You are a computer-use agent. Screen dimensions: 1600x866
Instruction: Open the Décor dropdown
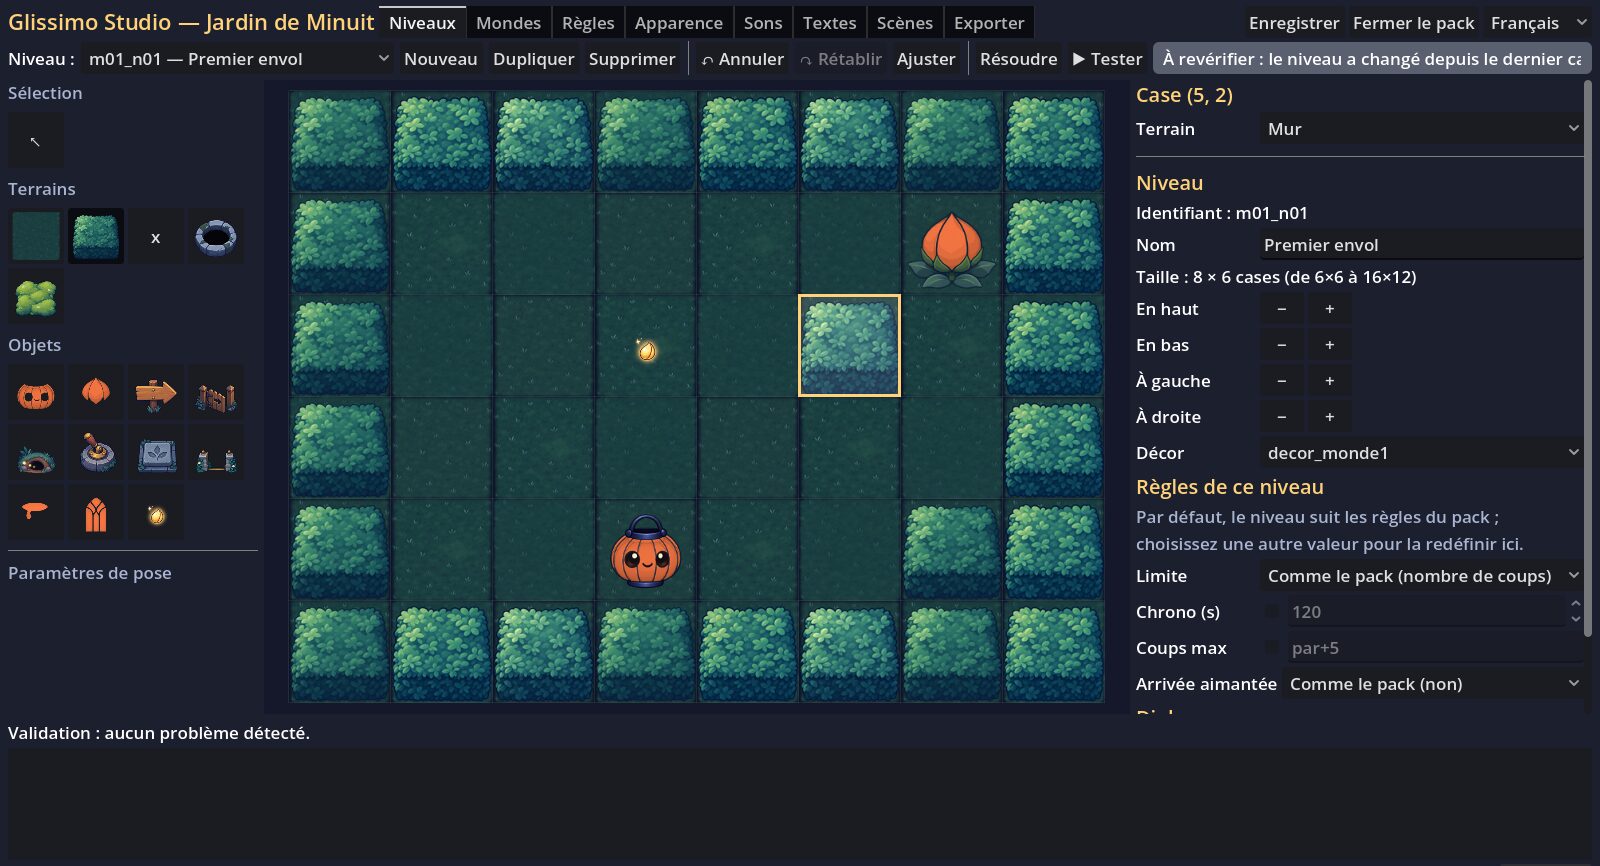[x=1422, y=453]
